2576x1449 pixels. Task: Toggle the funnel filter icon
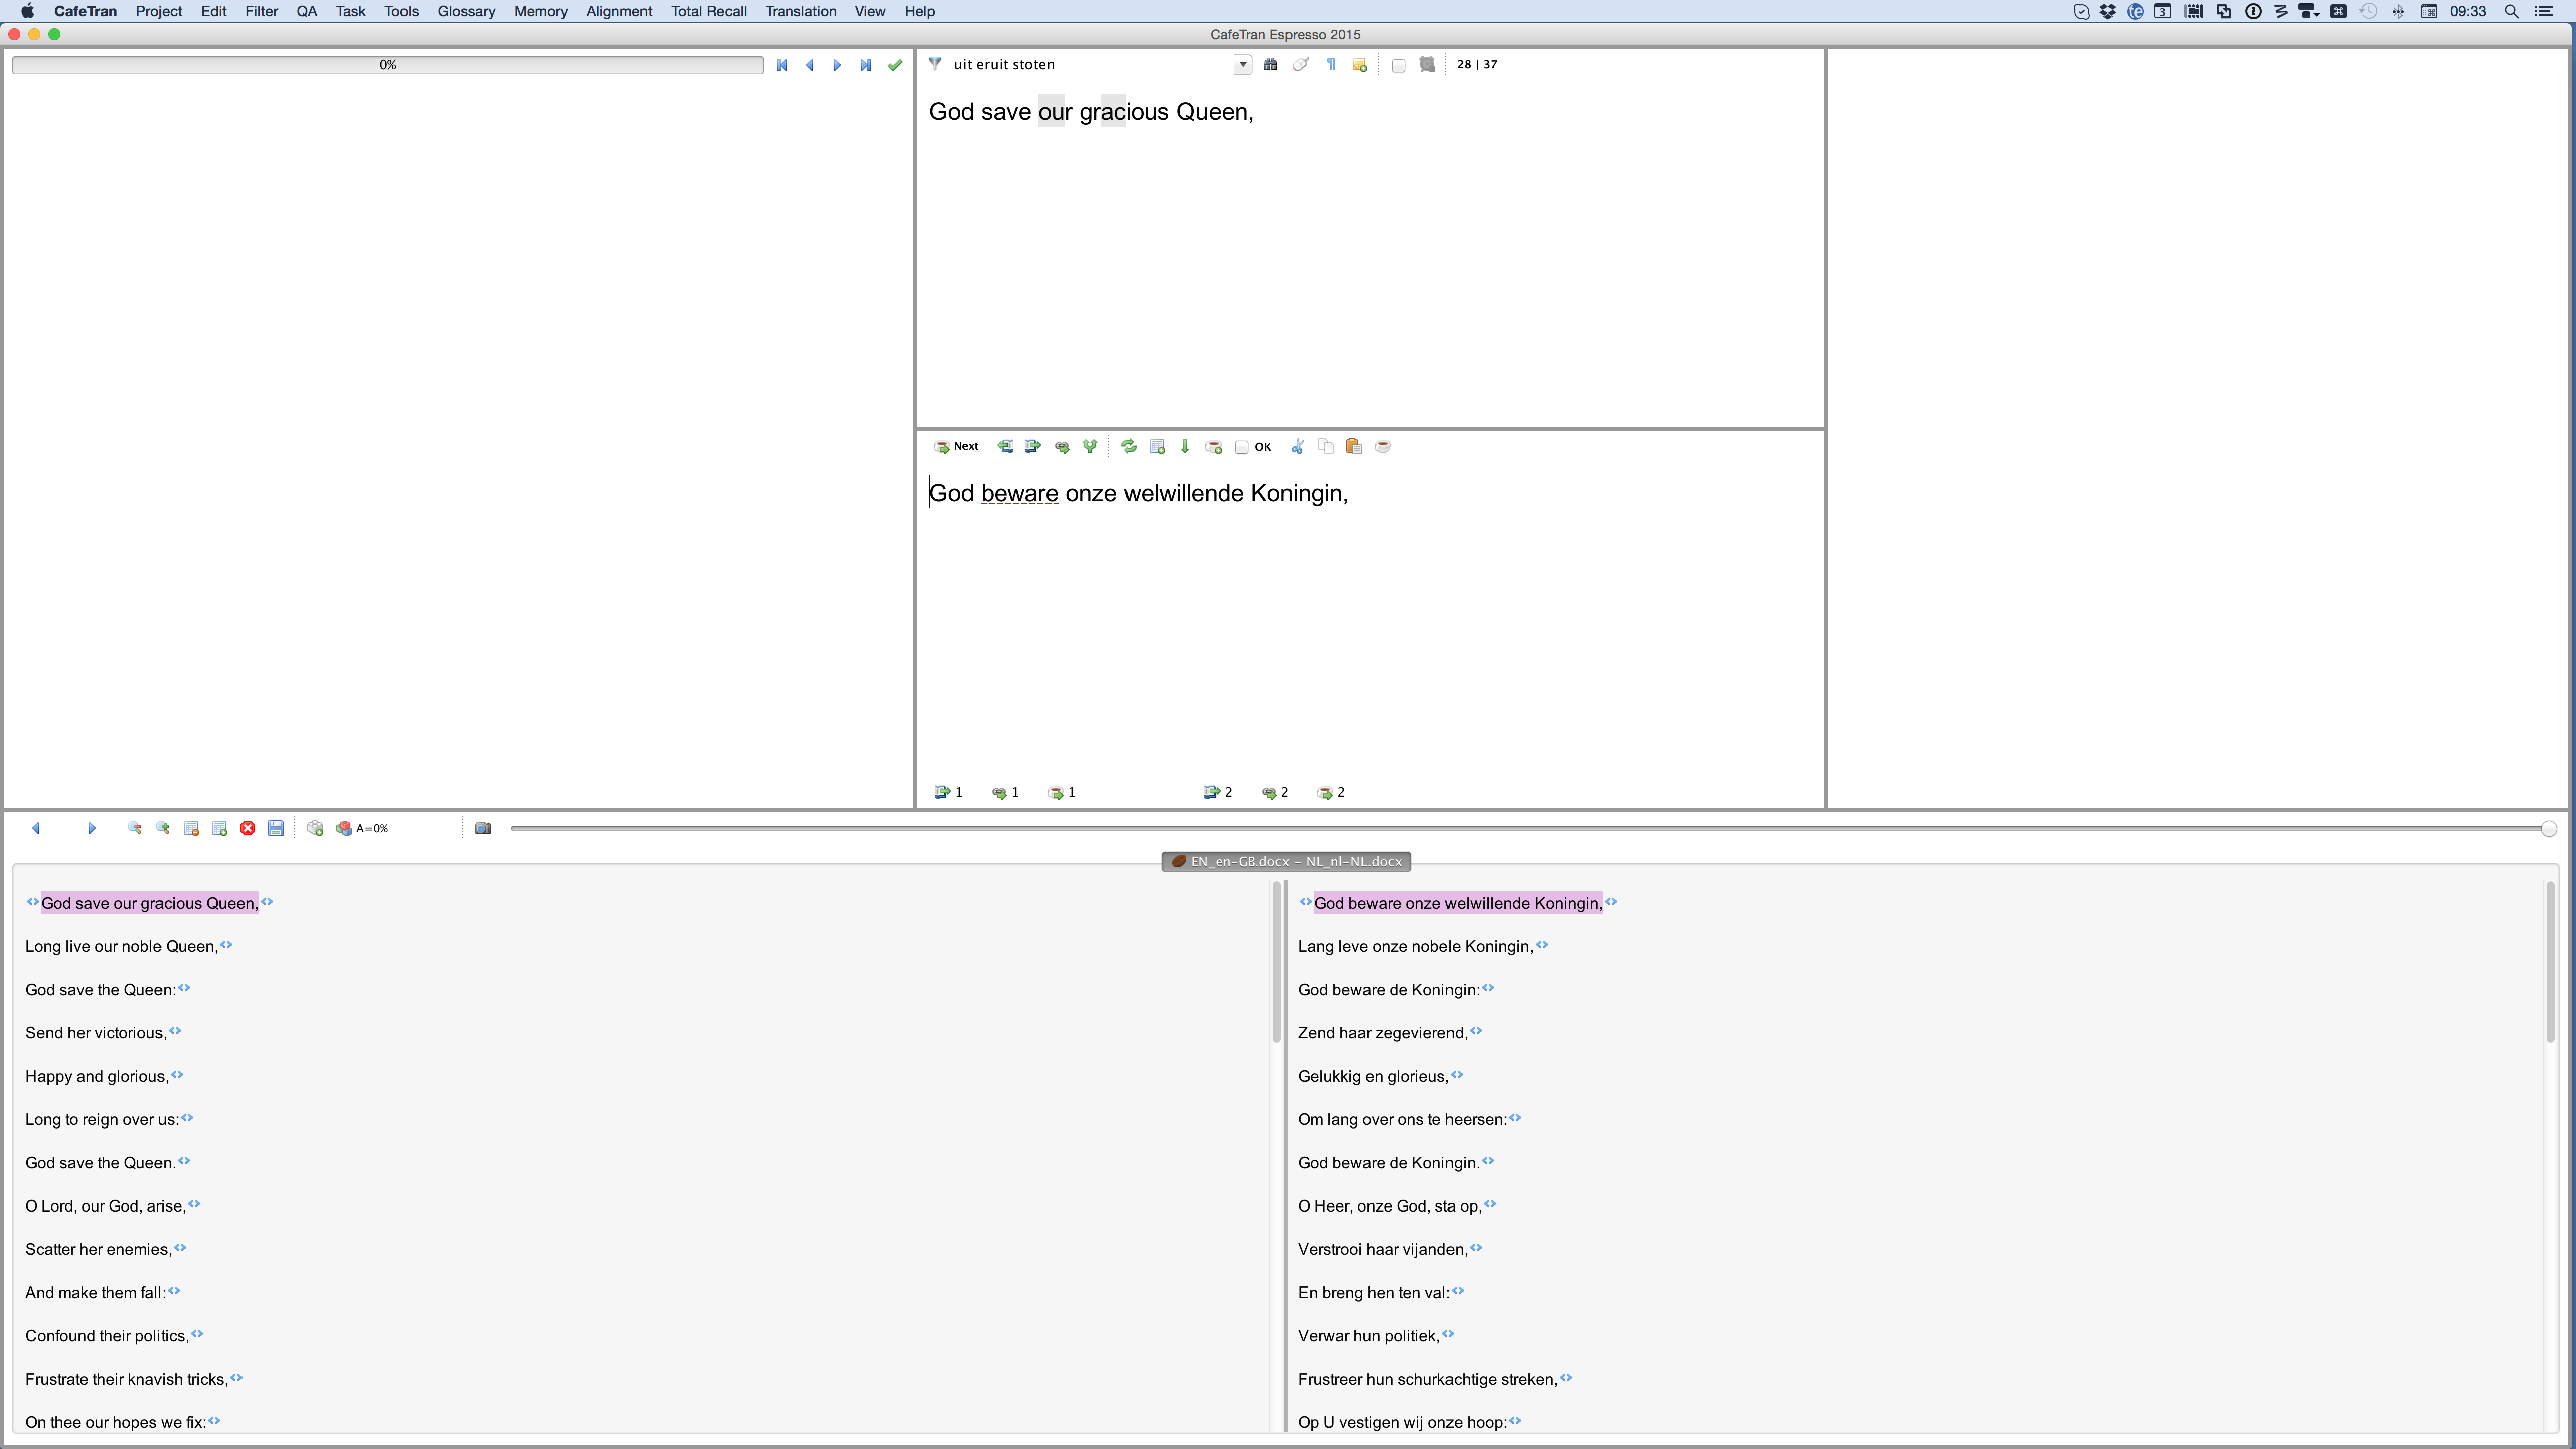point(935,64)
